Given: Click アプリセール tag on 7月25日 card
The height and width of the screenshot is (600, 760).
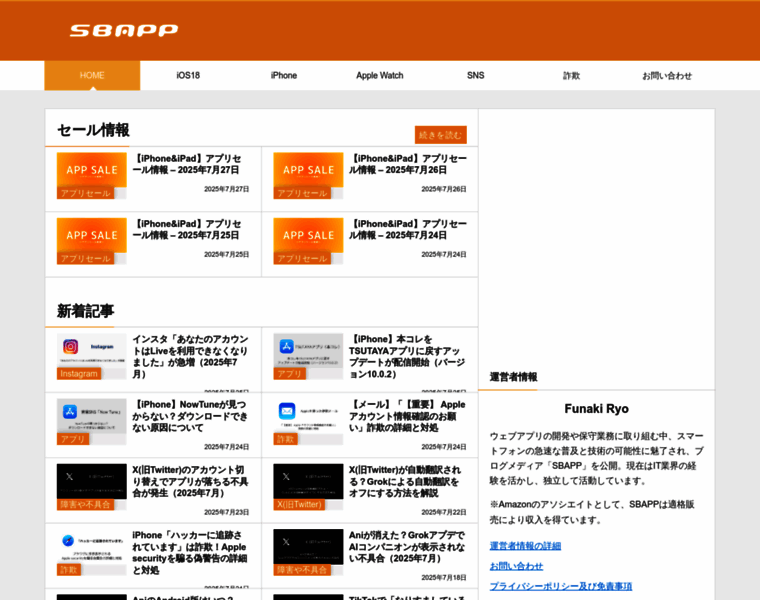Looking at the screenshot, I should click(85, 258).
